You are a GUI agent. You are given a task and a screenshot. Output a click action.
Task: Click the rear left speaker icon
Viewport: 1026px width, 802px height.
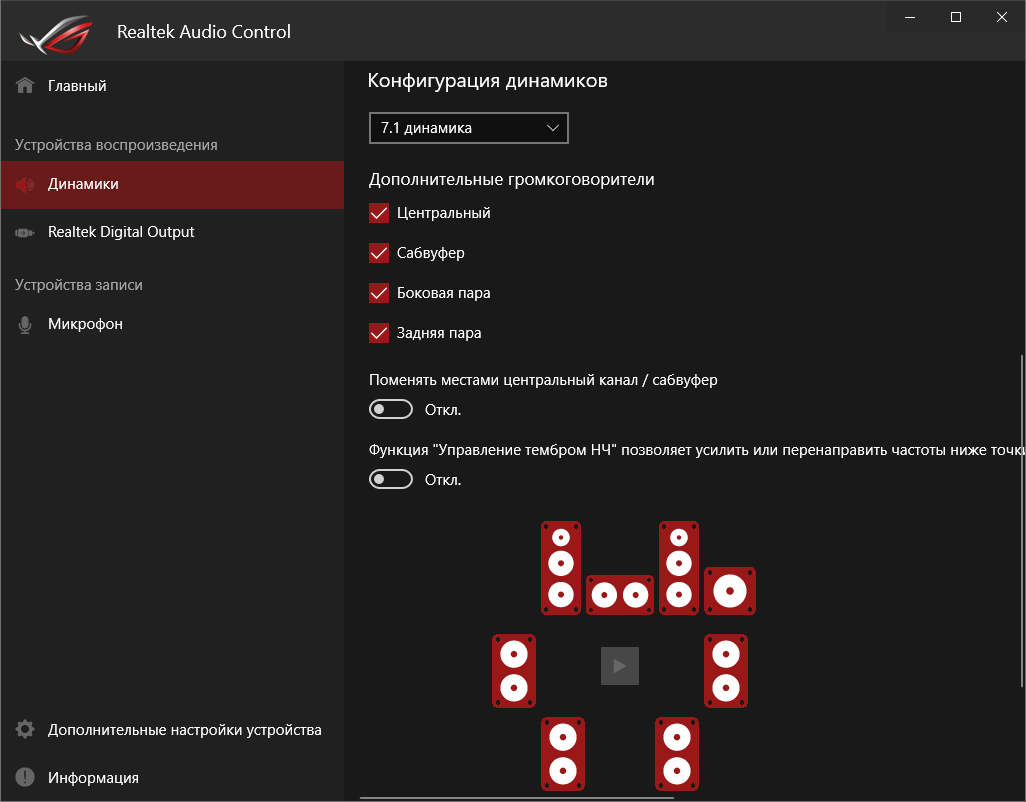pyautogui.click(x=562, y=753)
